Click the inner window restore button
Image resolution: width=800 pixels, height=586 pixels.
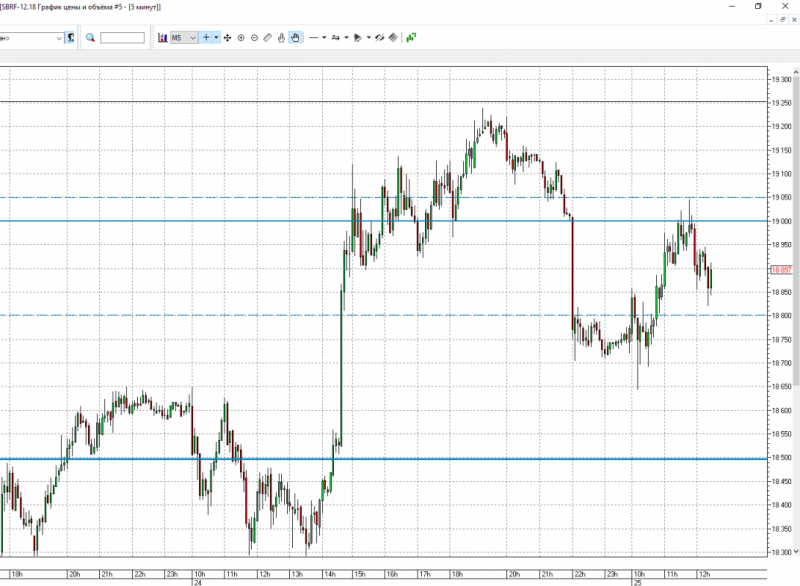coord(783,20)
